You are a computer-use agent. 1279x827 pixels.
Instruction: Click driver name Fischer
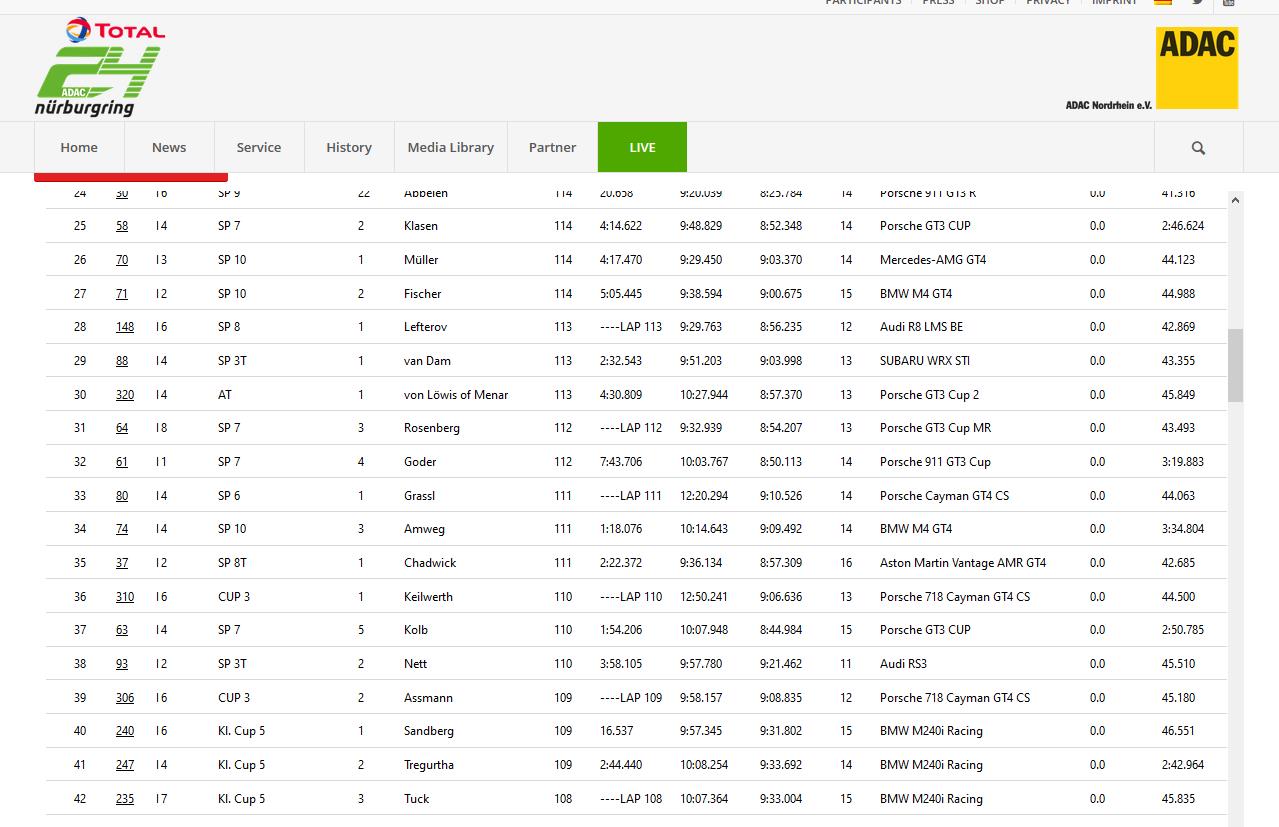coord(423,294)
